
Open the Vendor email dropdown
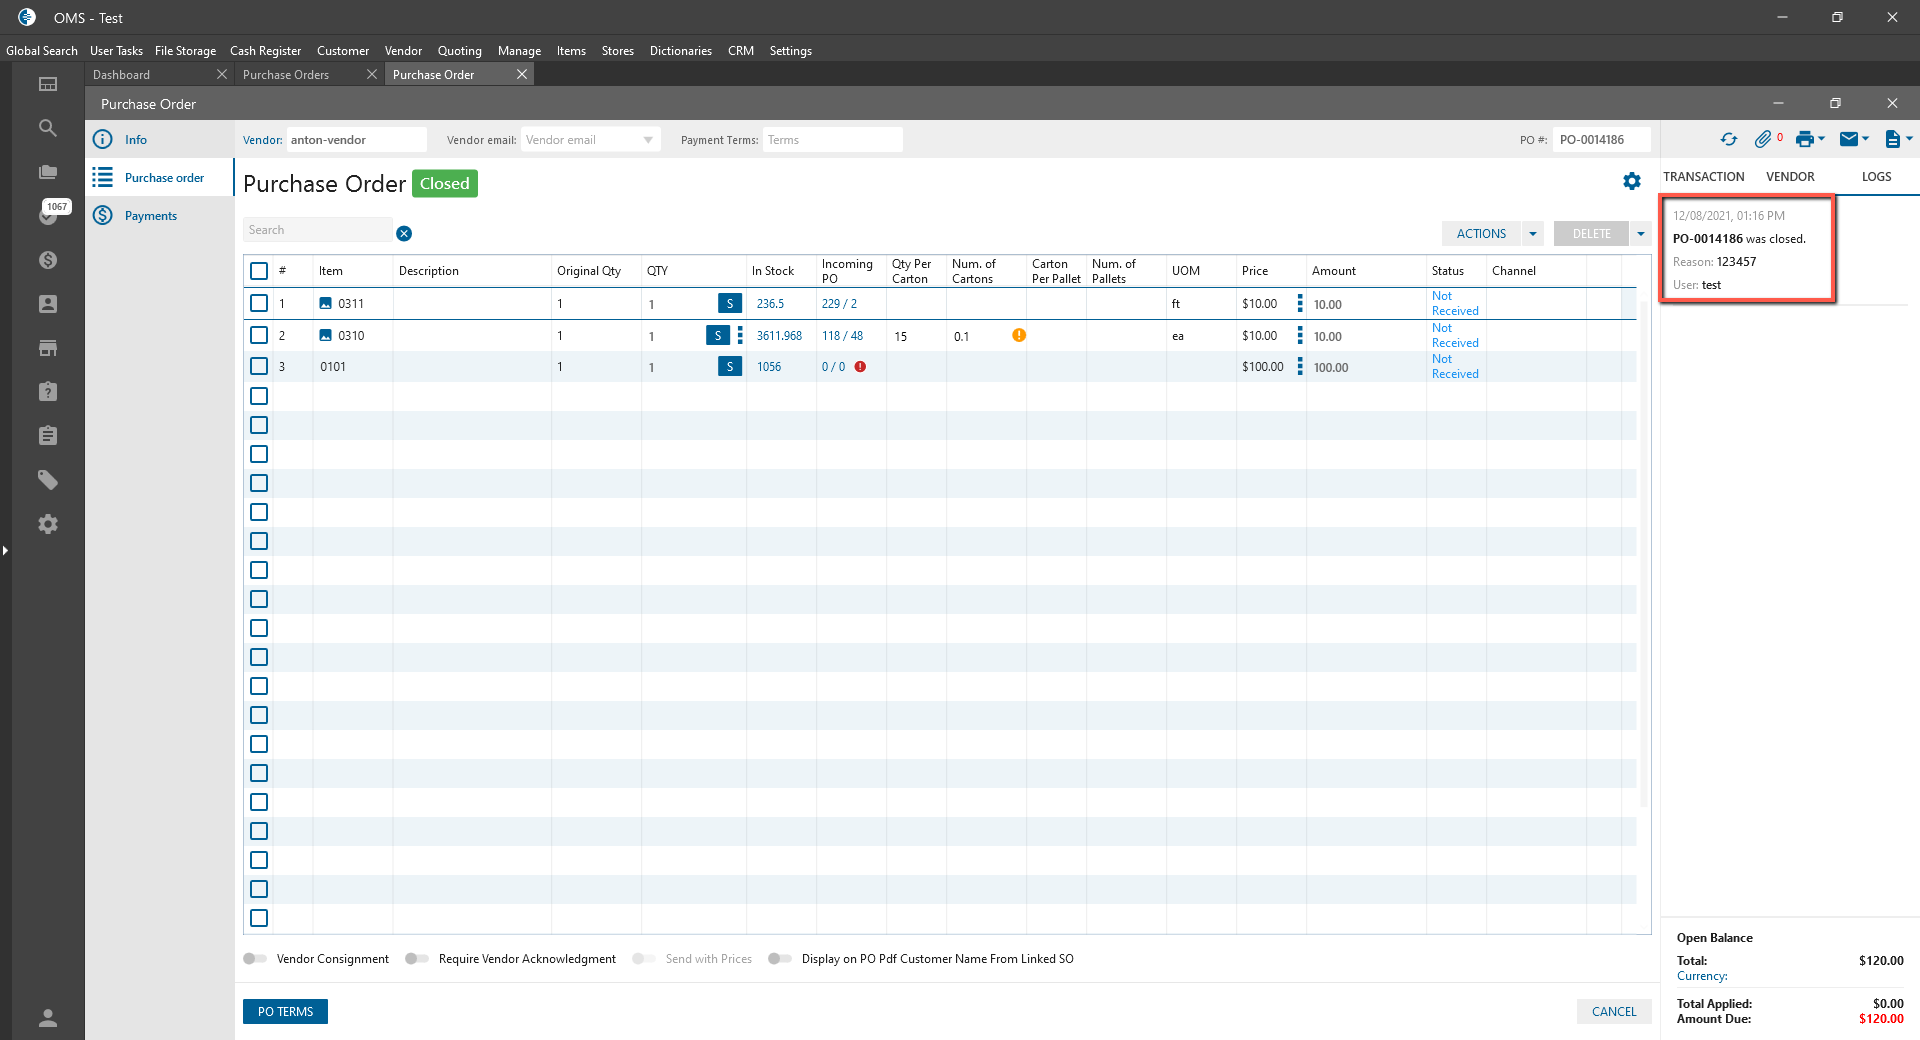(x=648, y=140)
